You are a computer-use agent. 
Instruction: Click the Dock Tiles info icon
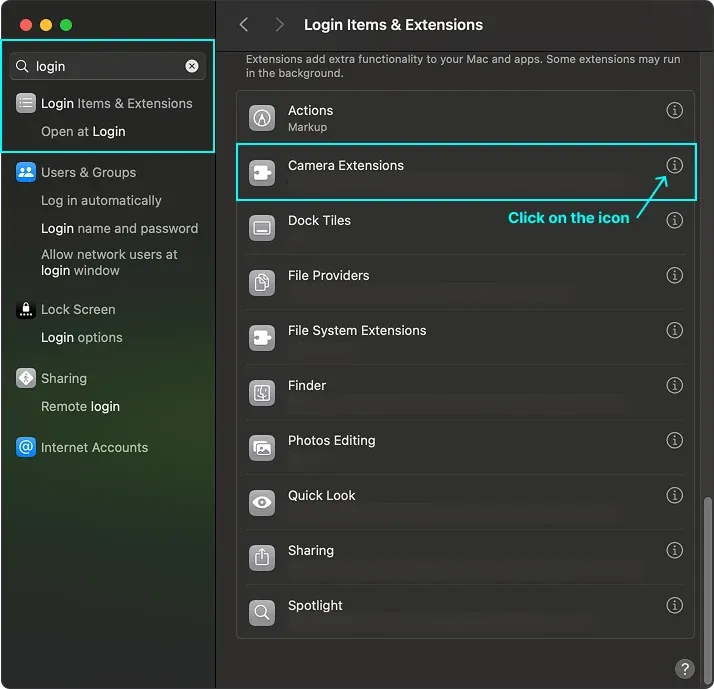point(674,220)
